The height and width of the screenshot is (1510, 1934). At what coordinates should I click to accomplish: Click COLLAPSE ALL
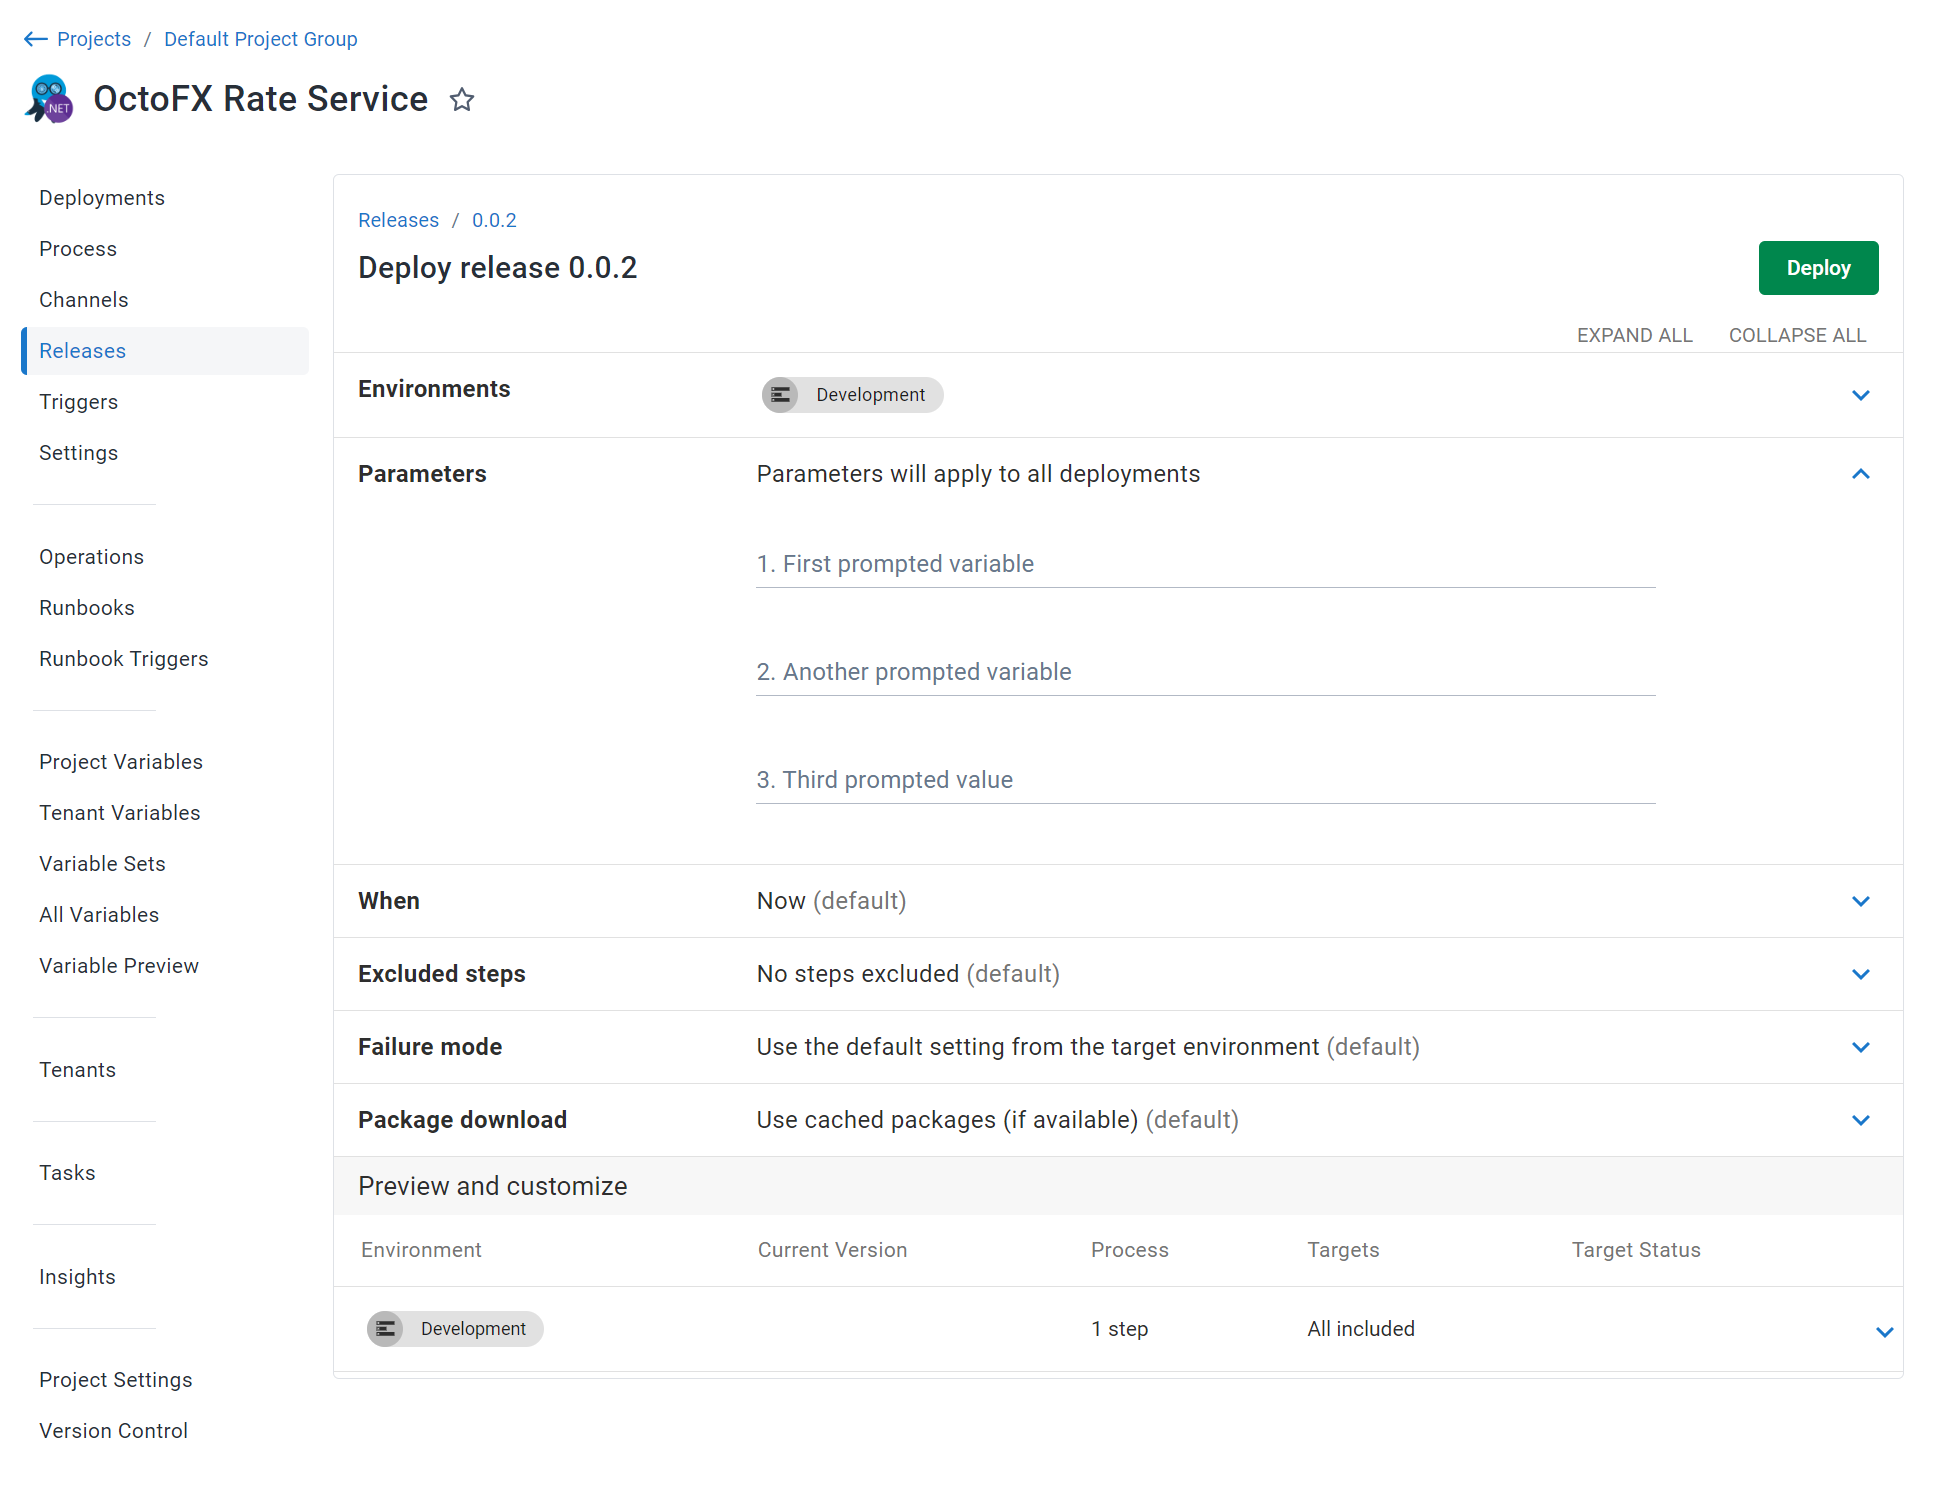tap(1797, 335)
